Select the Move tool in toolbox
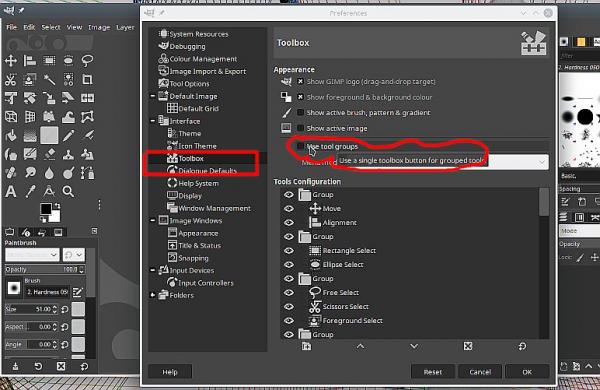This screenshot has height=390, width=600. (x=11, y=60)
